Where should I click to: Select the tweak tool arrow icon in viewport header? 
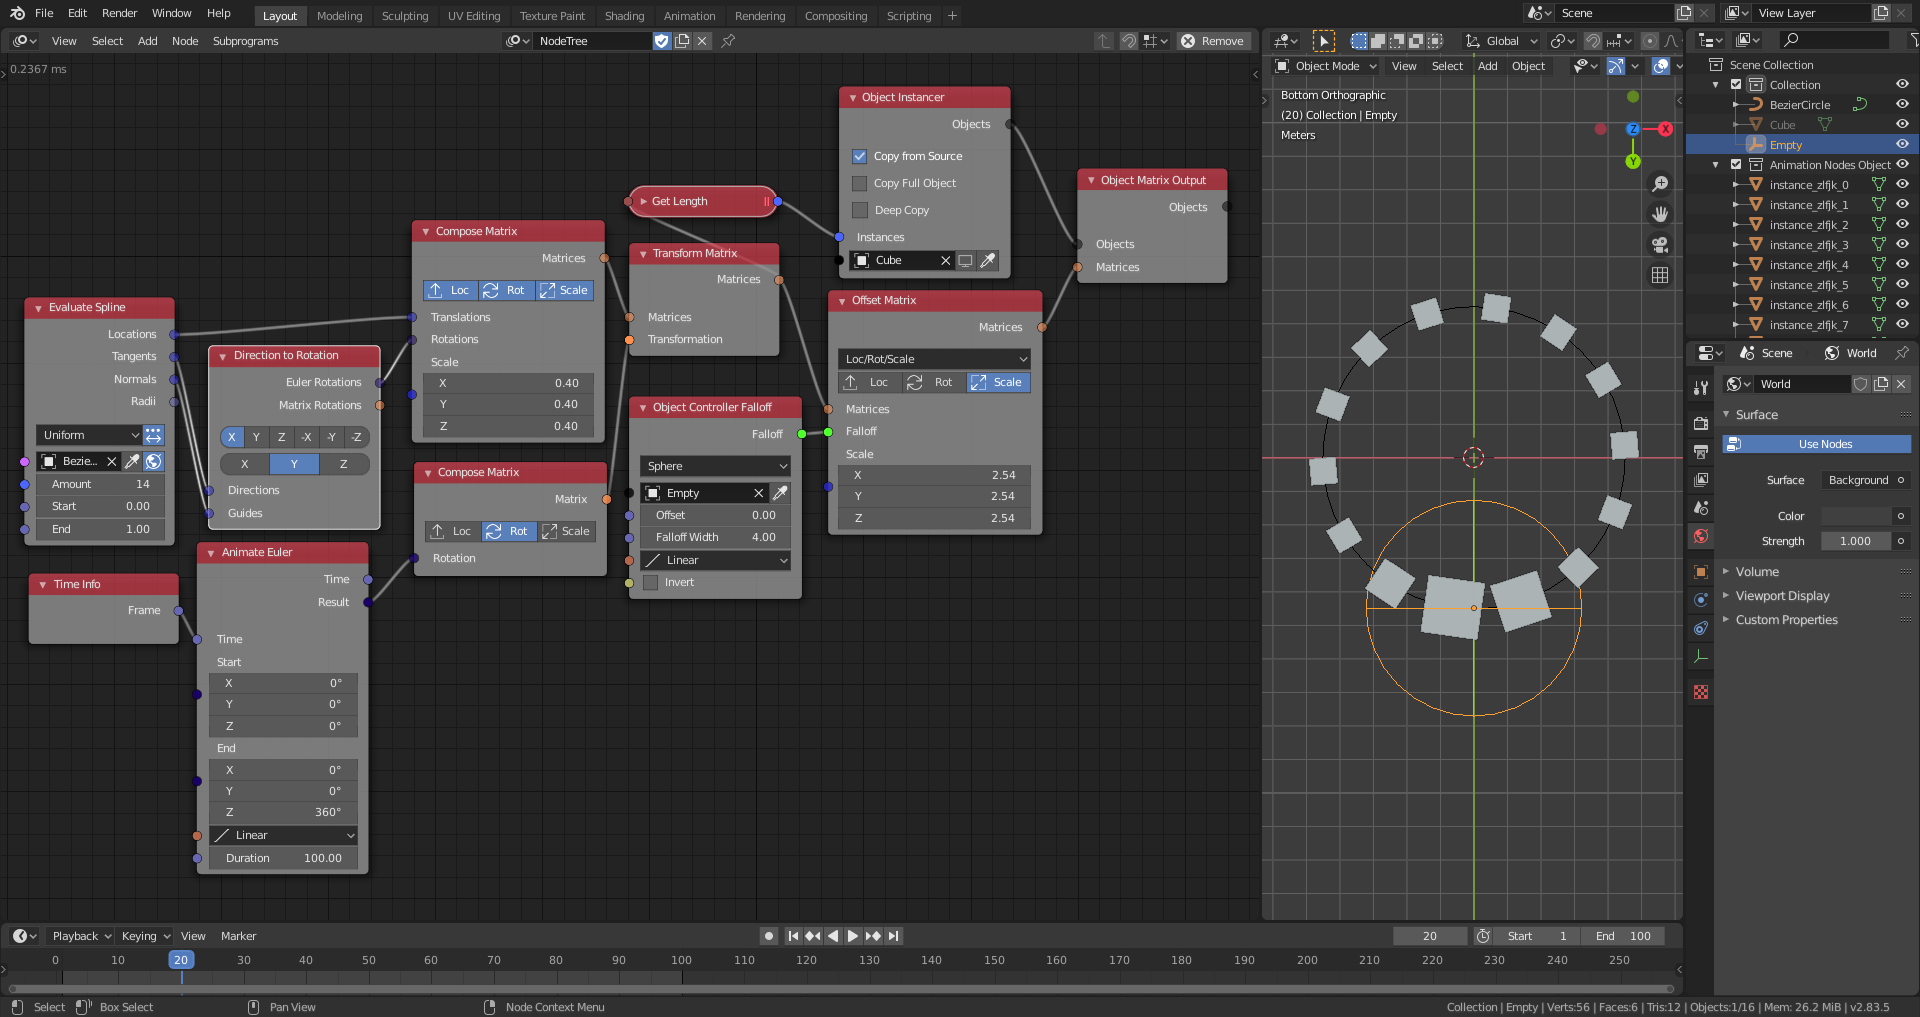tap(1323, 41)
